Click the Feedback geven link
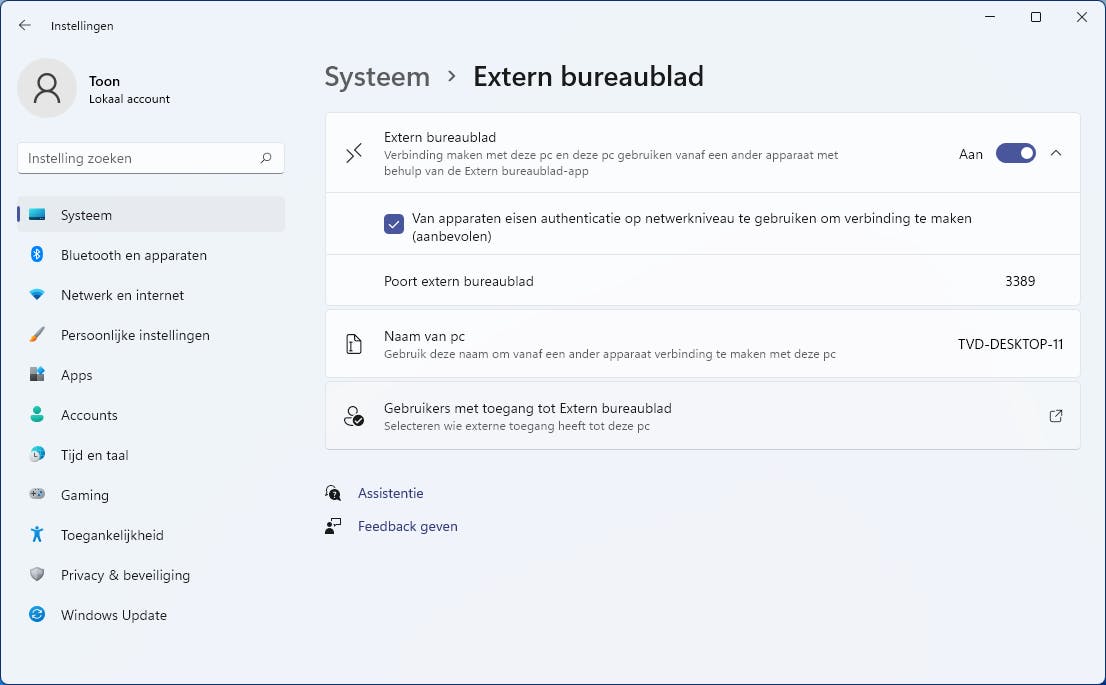Viewport: 1106px width, 685px height. (407, 526)
